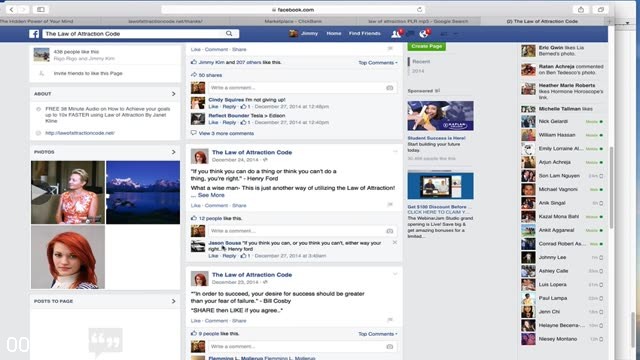Click the 50 shares icon link
Screen dimensions: 640x360
click(x=207, y=75)
